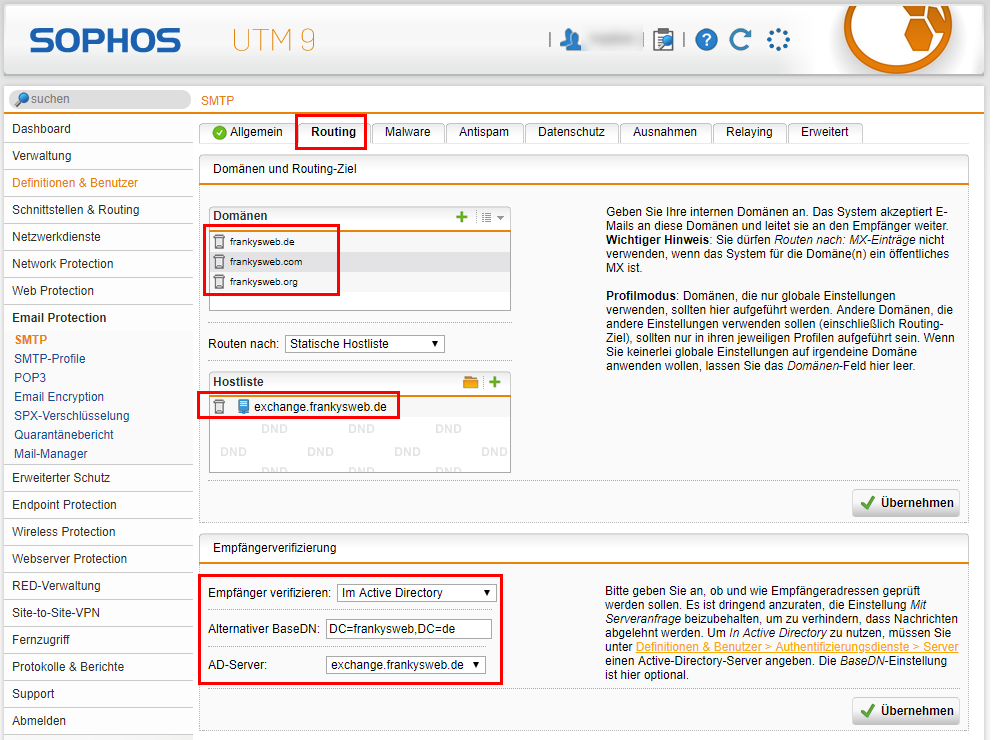Add new host with Hostliste plus icon

(x=494, y=382)
